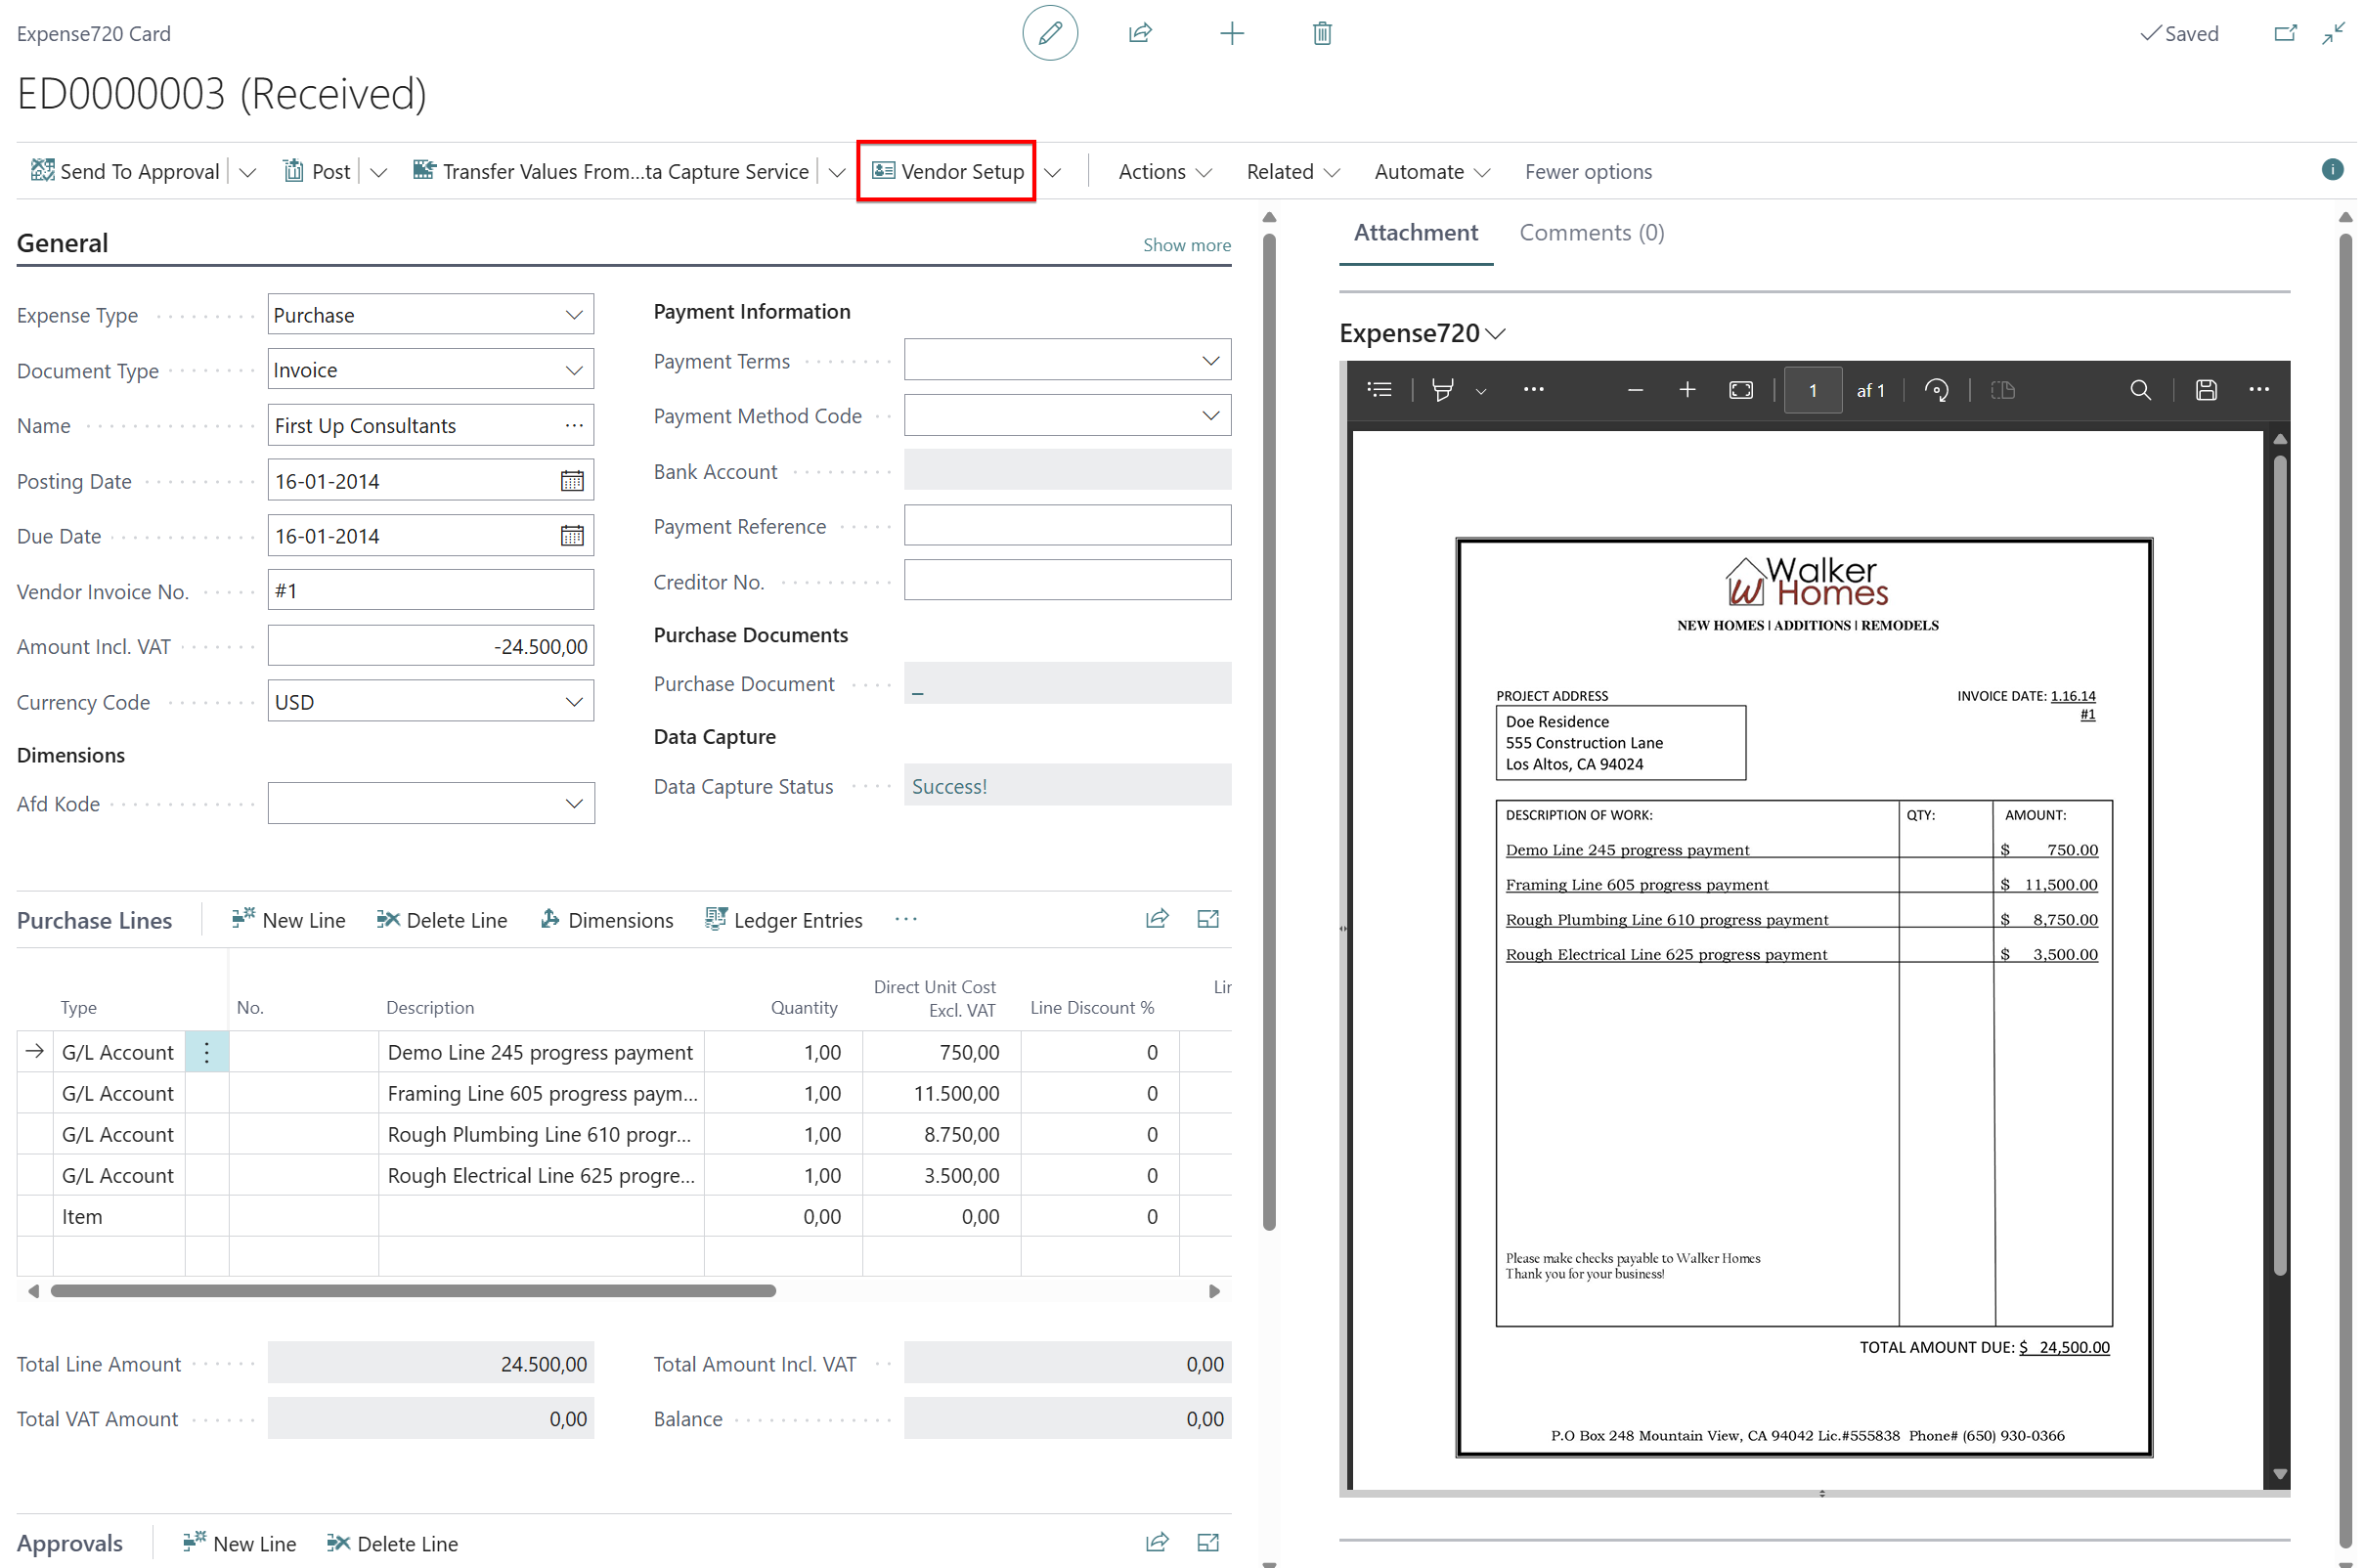Click the PDF zoom out minus
This screenshot has width=2365, height=1568.
coord(1635,390)
